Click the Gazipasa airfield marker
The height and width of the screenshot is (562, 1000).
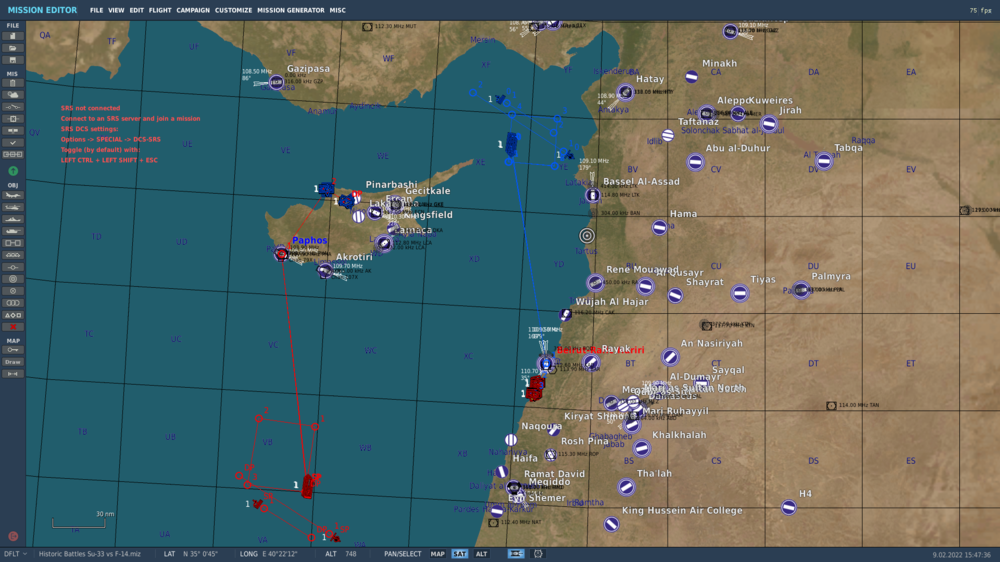[276, 82]
